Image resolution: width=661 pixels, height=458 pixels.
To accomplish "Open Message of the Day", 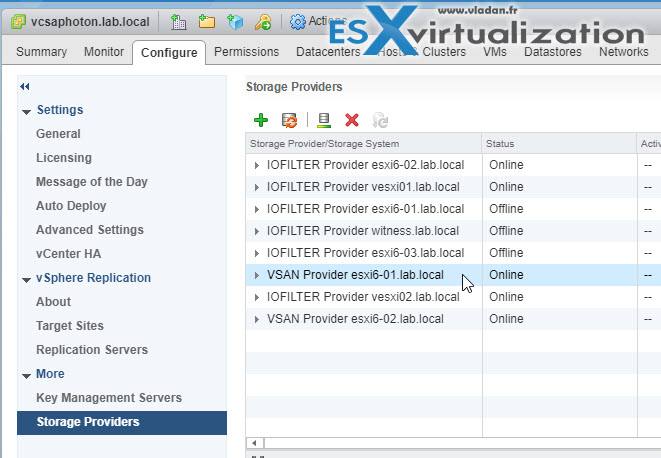I will click(x=92, y=182).
